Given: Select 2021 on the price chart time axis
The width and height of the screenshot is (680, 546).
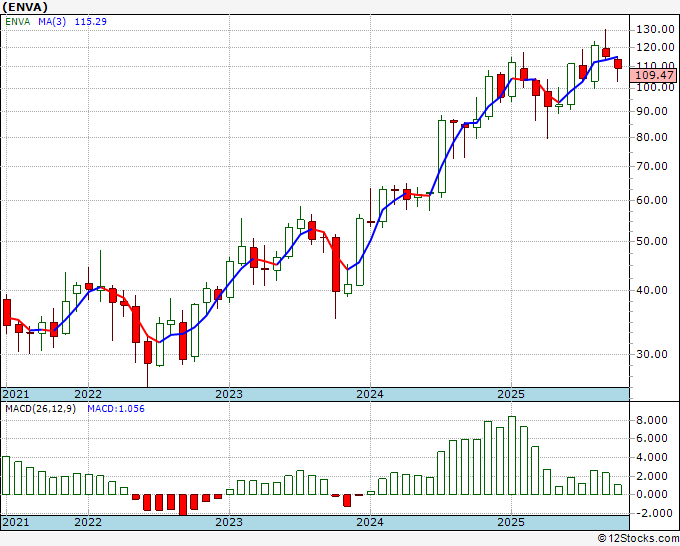Looking at the screenshot, I should click(x=16, y=394).
